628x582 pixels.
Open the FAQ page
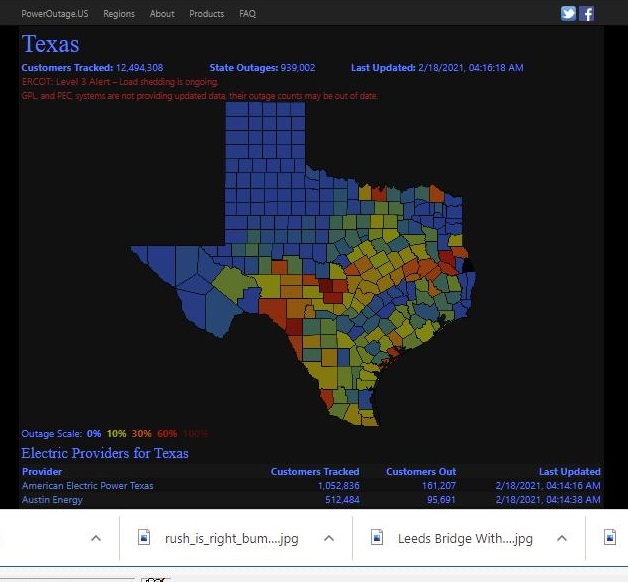247,14
